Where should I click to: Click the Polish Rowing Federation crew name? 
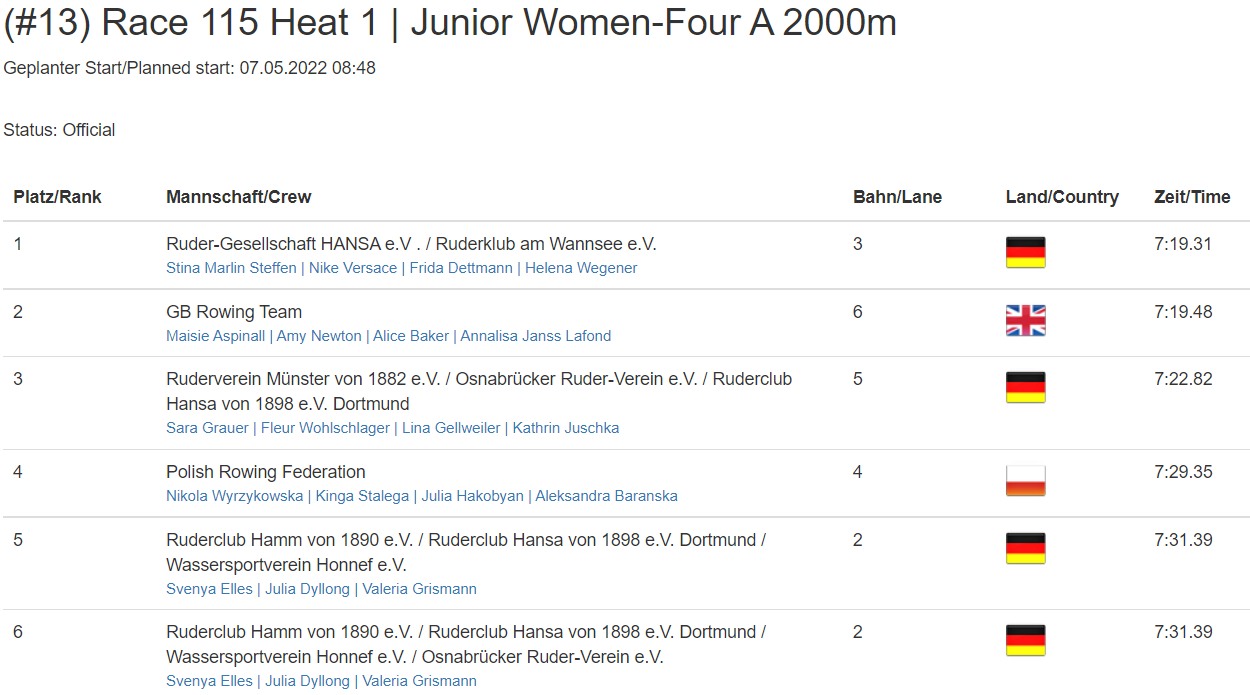point(266,472)
